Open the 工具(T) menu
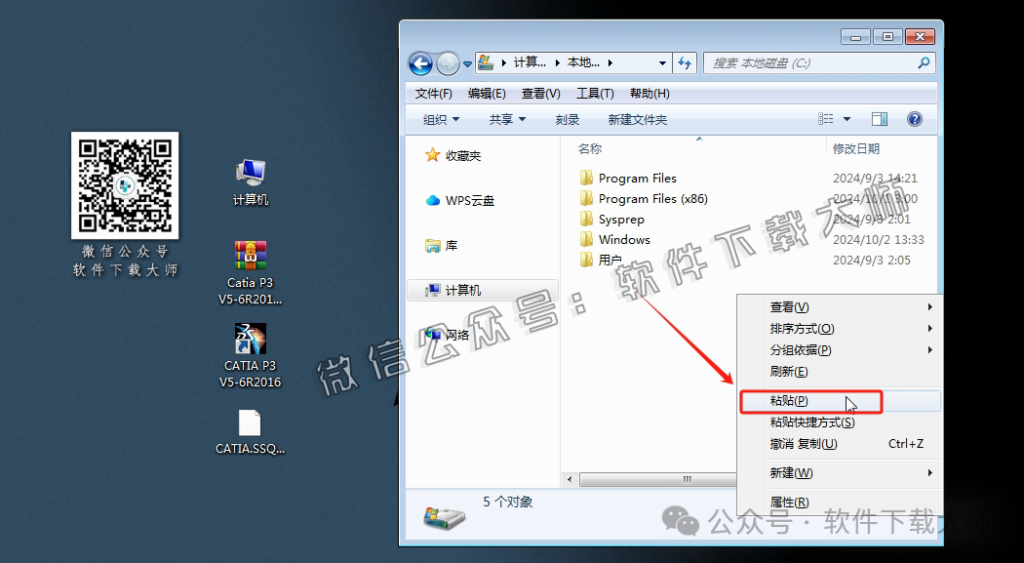Screen dimensions: 1024x563 (x=595, y=93)
